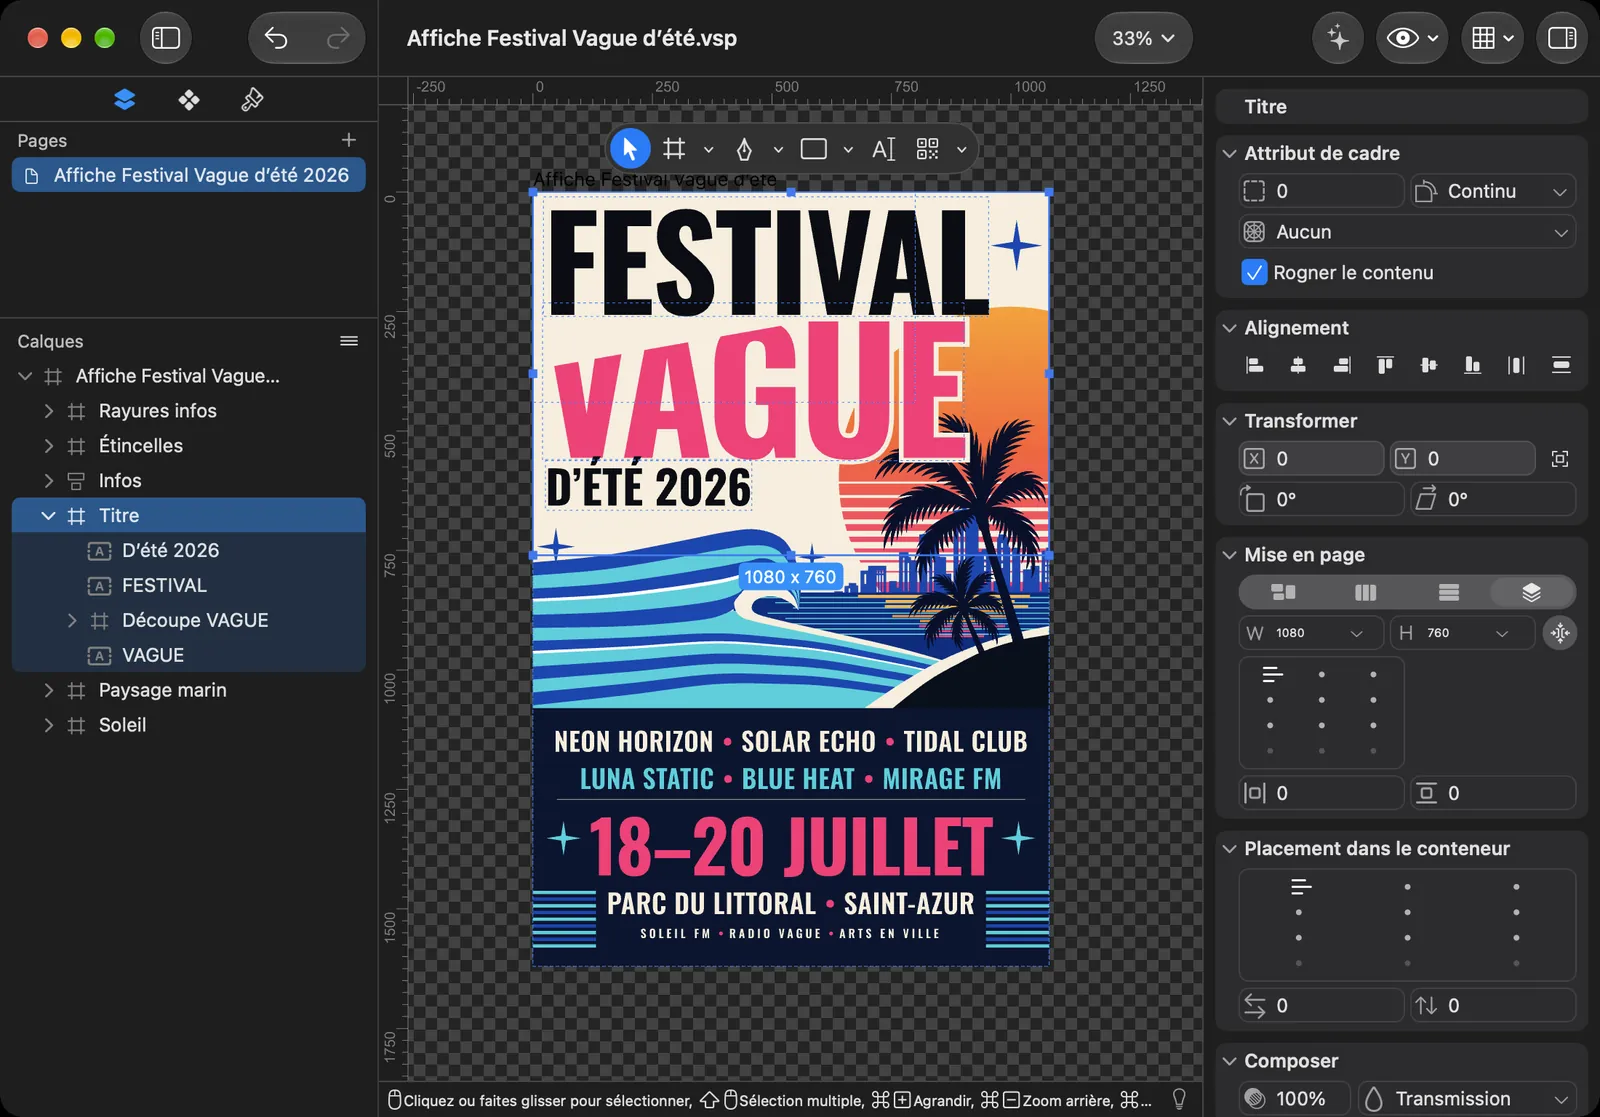Undo the last action

click(x=277, y=38)
